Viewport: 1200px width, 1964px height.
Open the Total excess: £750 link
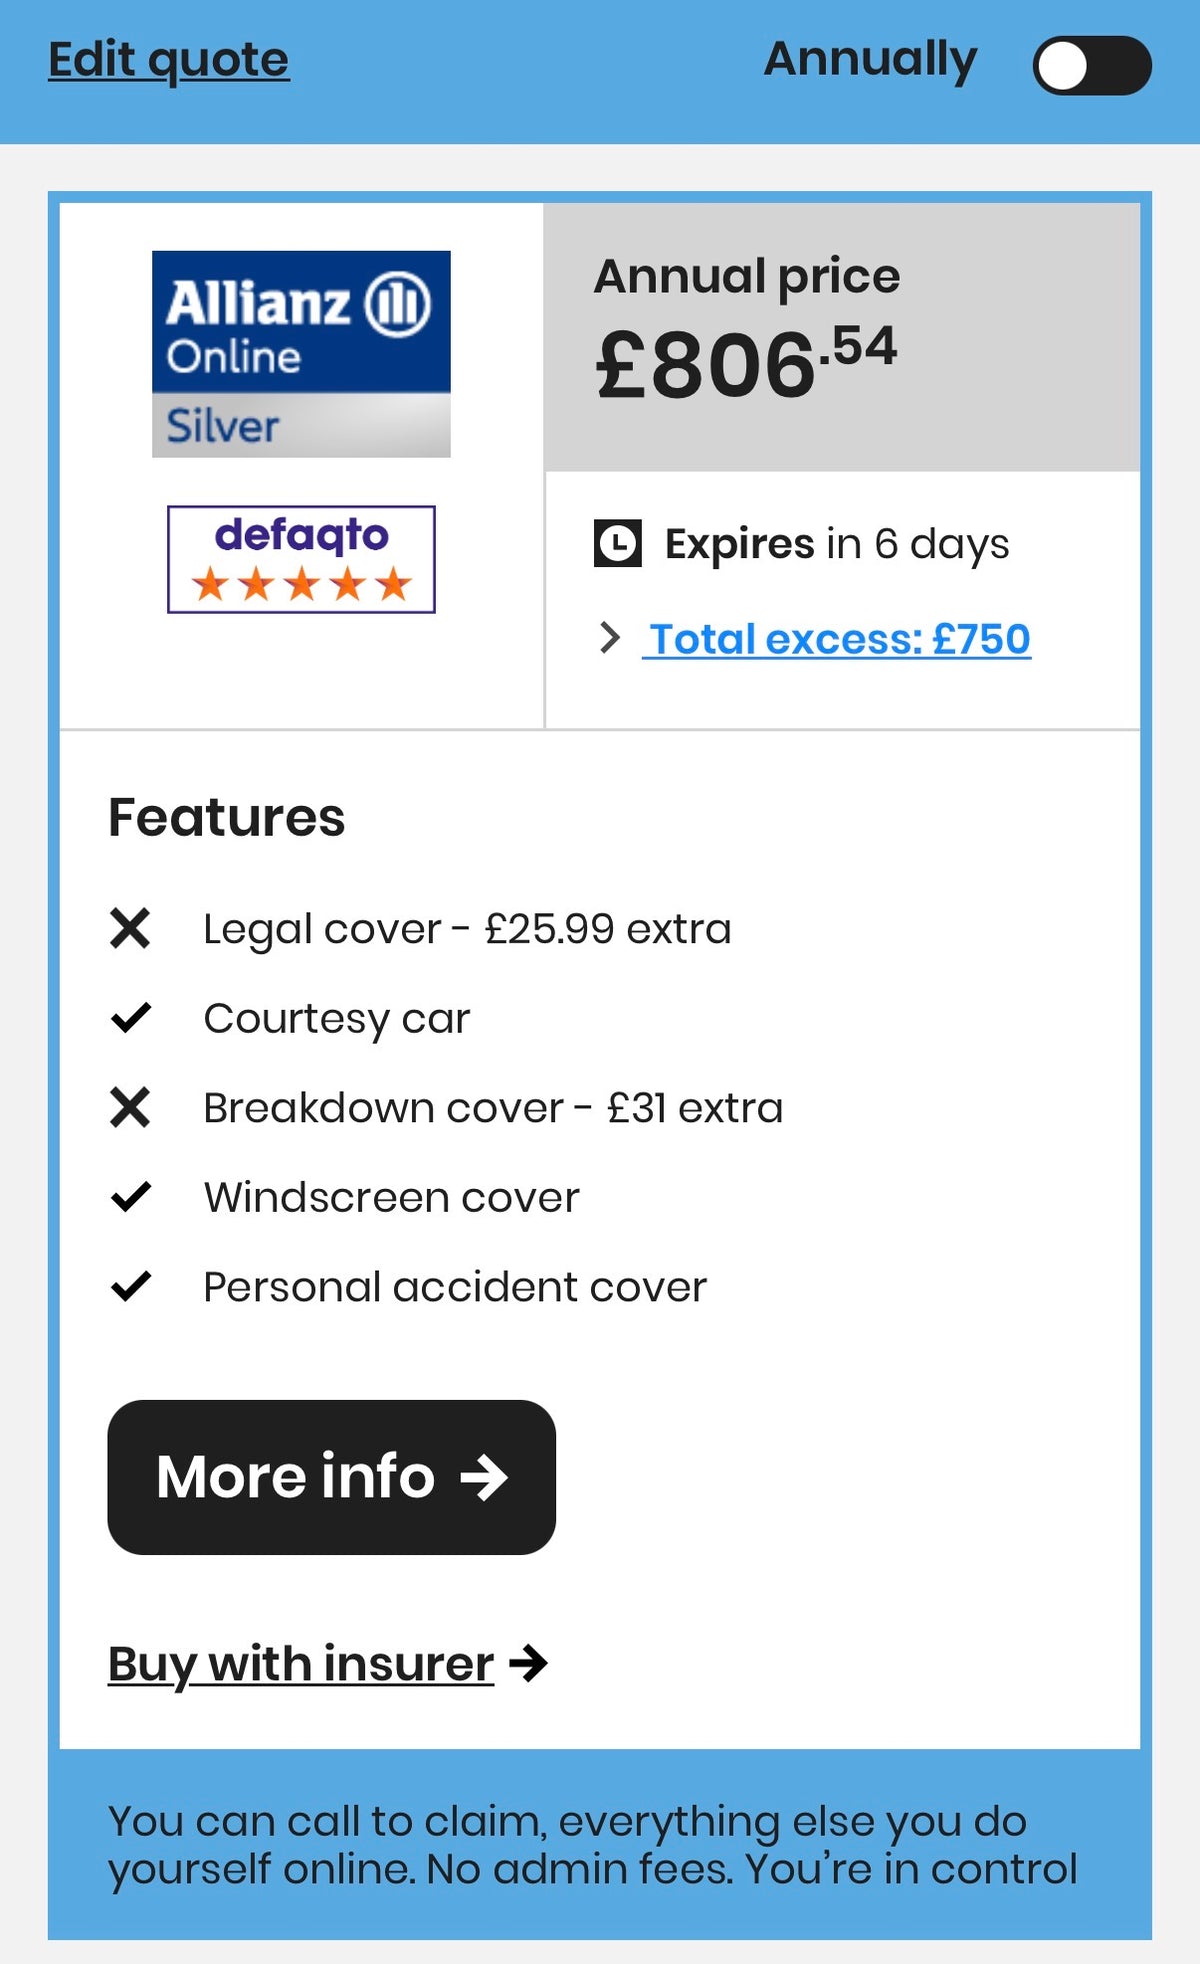(838, 639)
